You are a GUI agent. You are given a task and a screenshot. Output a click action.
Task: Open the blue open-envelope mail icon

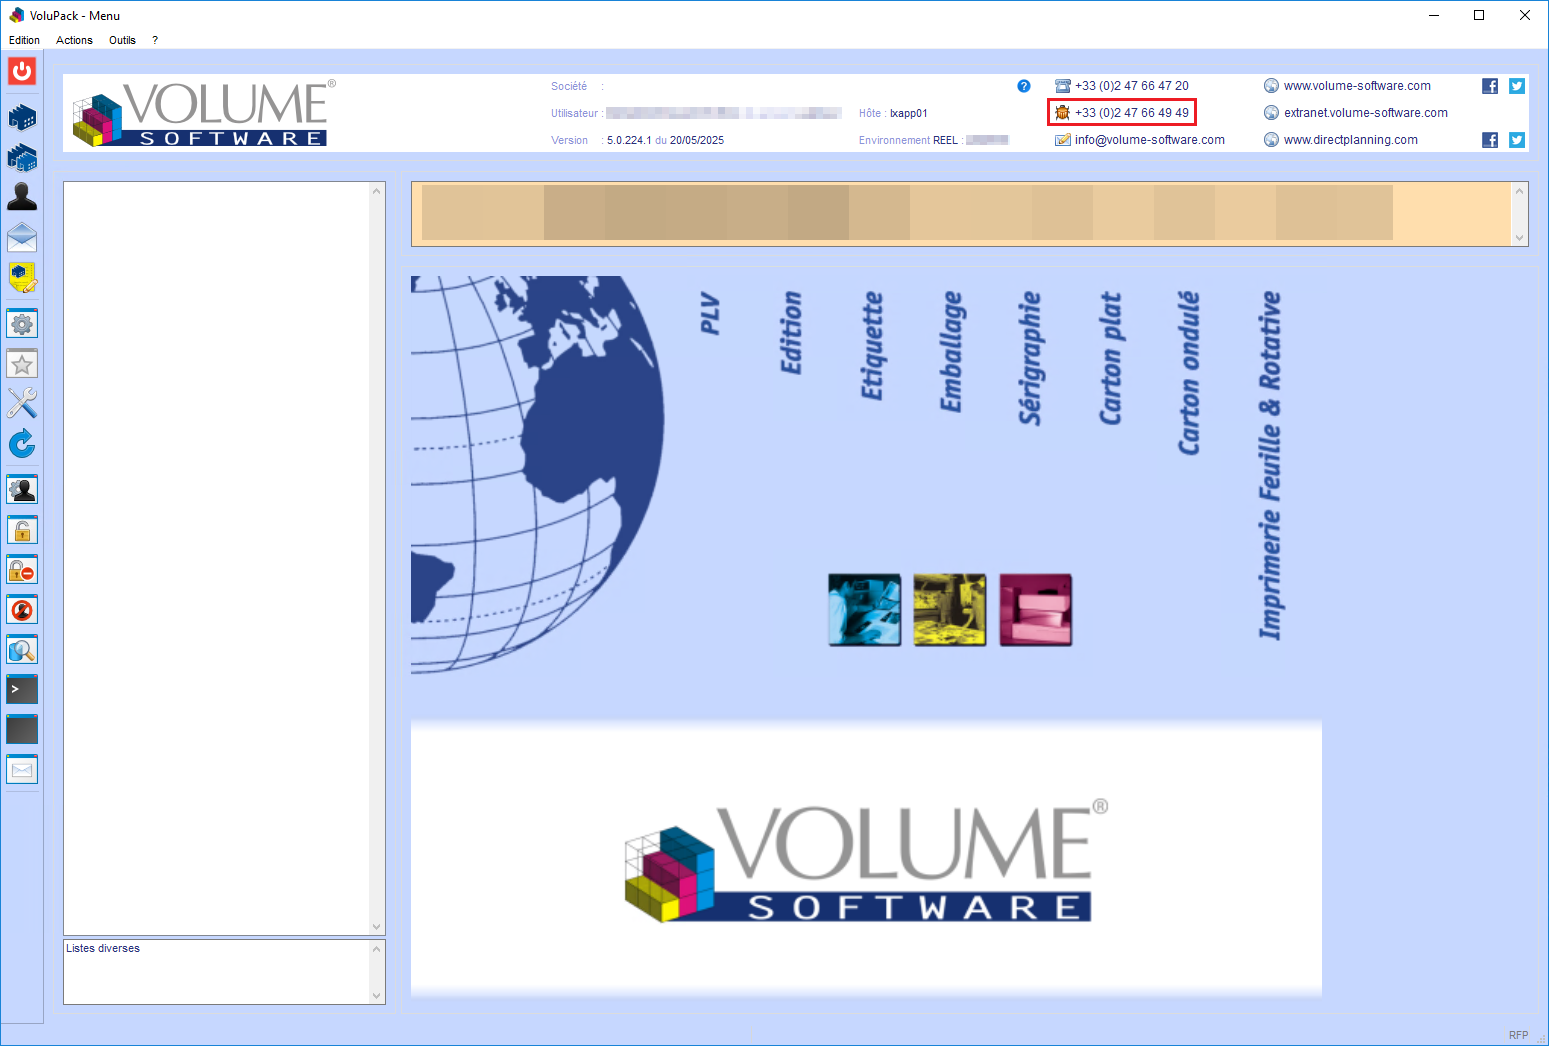[x=22, y=237]
